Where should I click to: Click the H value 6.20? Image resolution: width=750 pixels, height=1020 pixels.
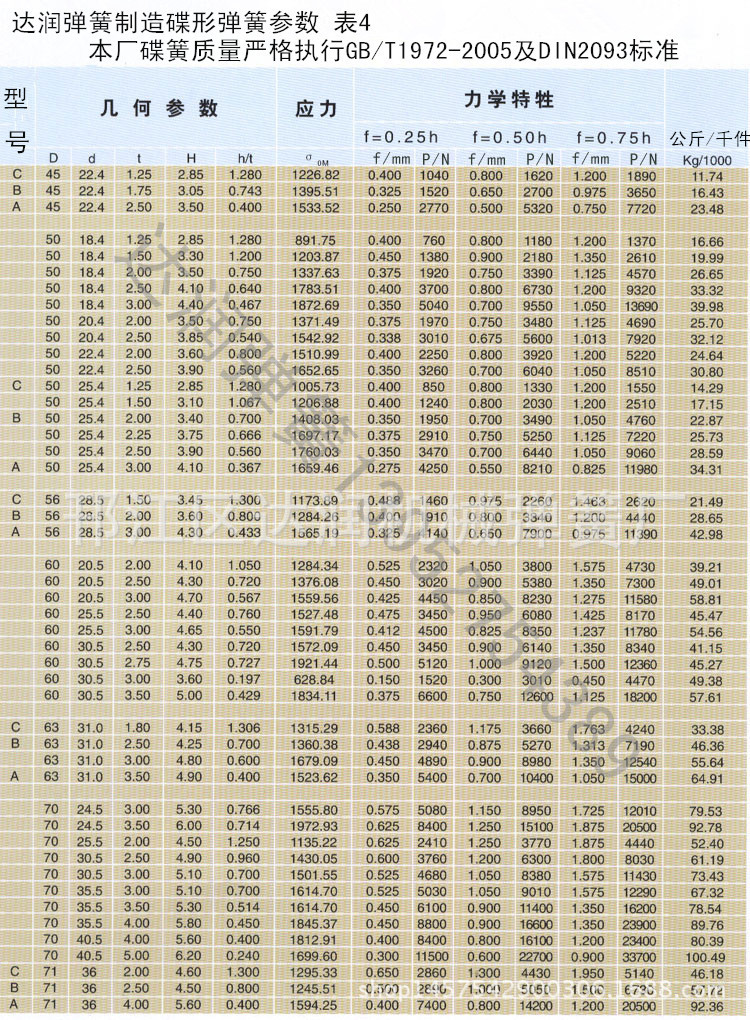(x=189, y=956)
